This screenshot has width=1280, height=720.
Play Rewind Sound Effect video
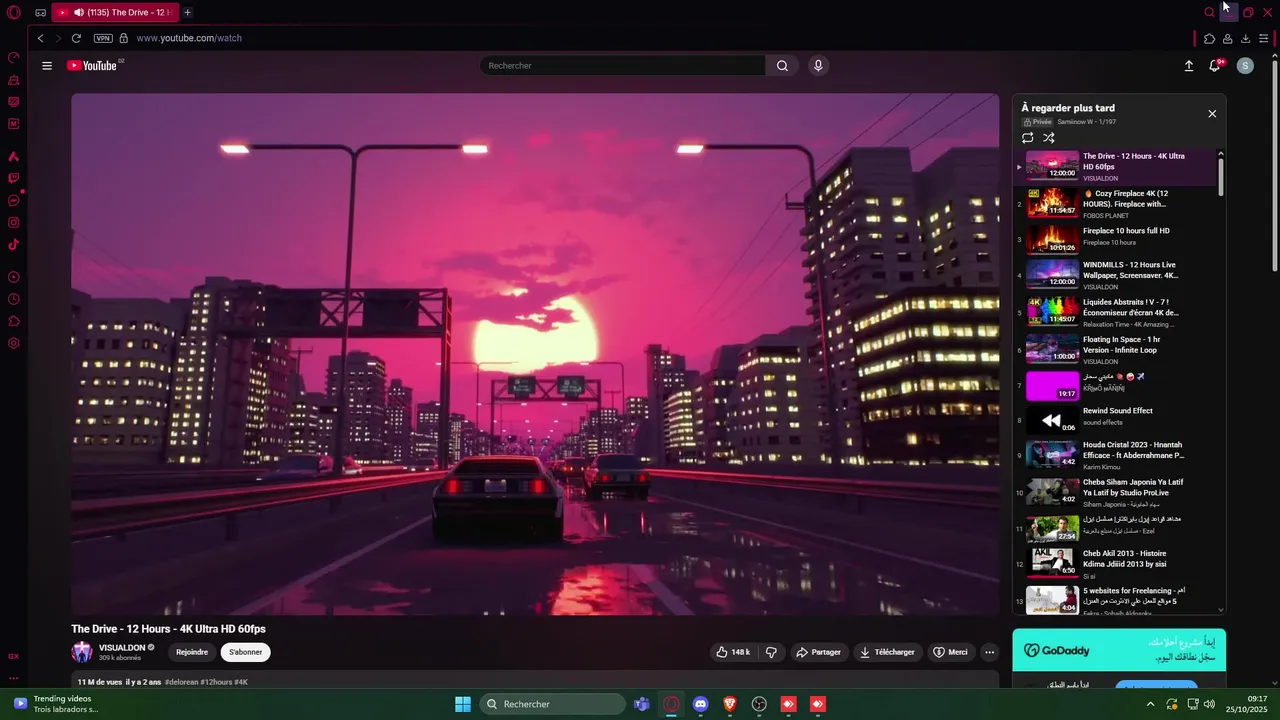tap(1116, 420)
